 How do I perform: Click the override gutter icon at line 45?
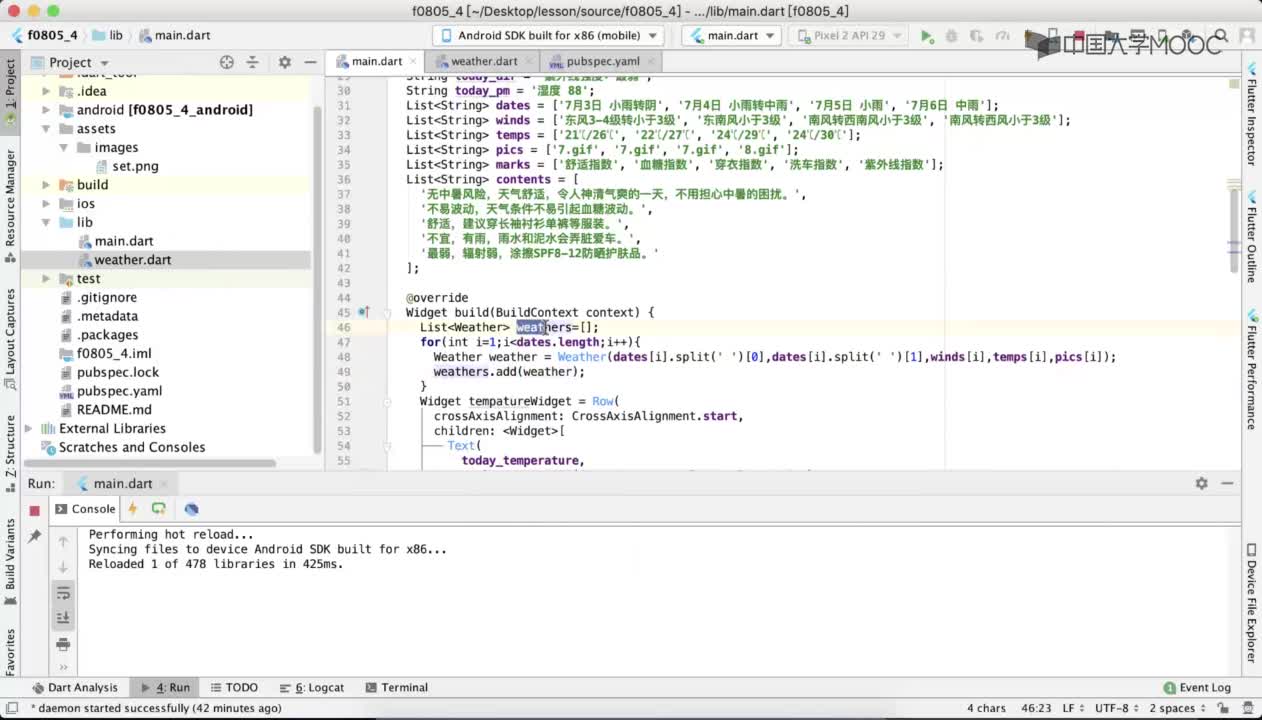[x=365, y=312]
